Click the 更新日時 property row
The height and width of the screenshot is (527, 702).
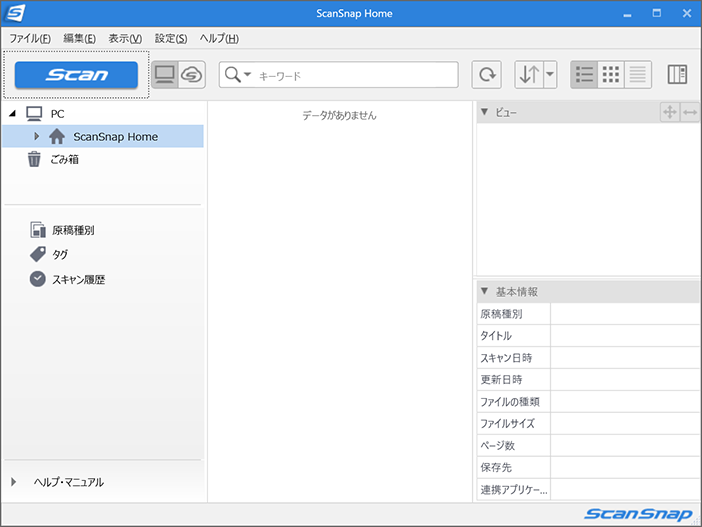pyautogui.click(x=588, y=380)
